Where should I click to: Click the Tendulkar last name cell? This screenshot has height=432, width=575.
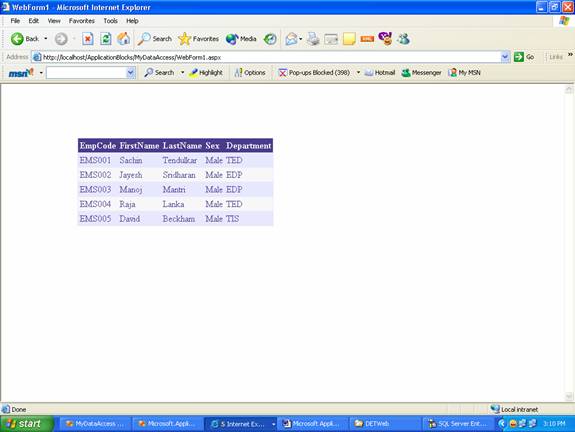click(180, 160)
